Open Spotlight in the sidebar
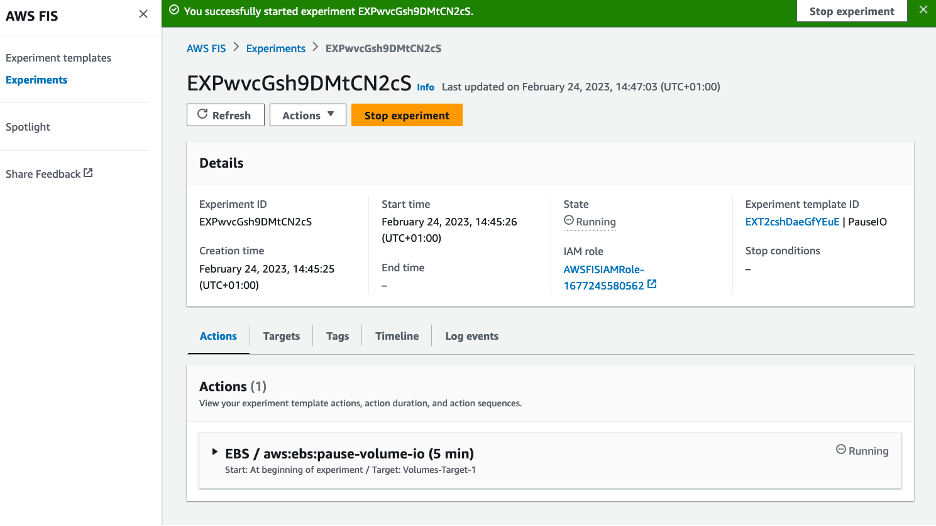936x526 pixels. click(x=28, y=127)
